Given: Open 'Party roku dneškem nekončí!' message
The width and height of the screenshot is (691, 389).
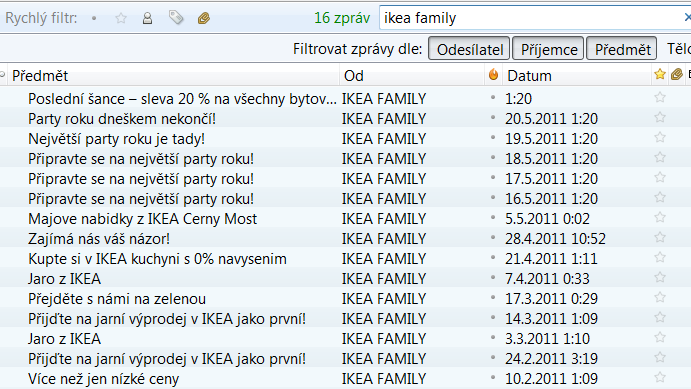Looking at the screenshot, I should pos(122,119).
